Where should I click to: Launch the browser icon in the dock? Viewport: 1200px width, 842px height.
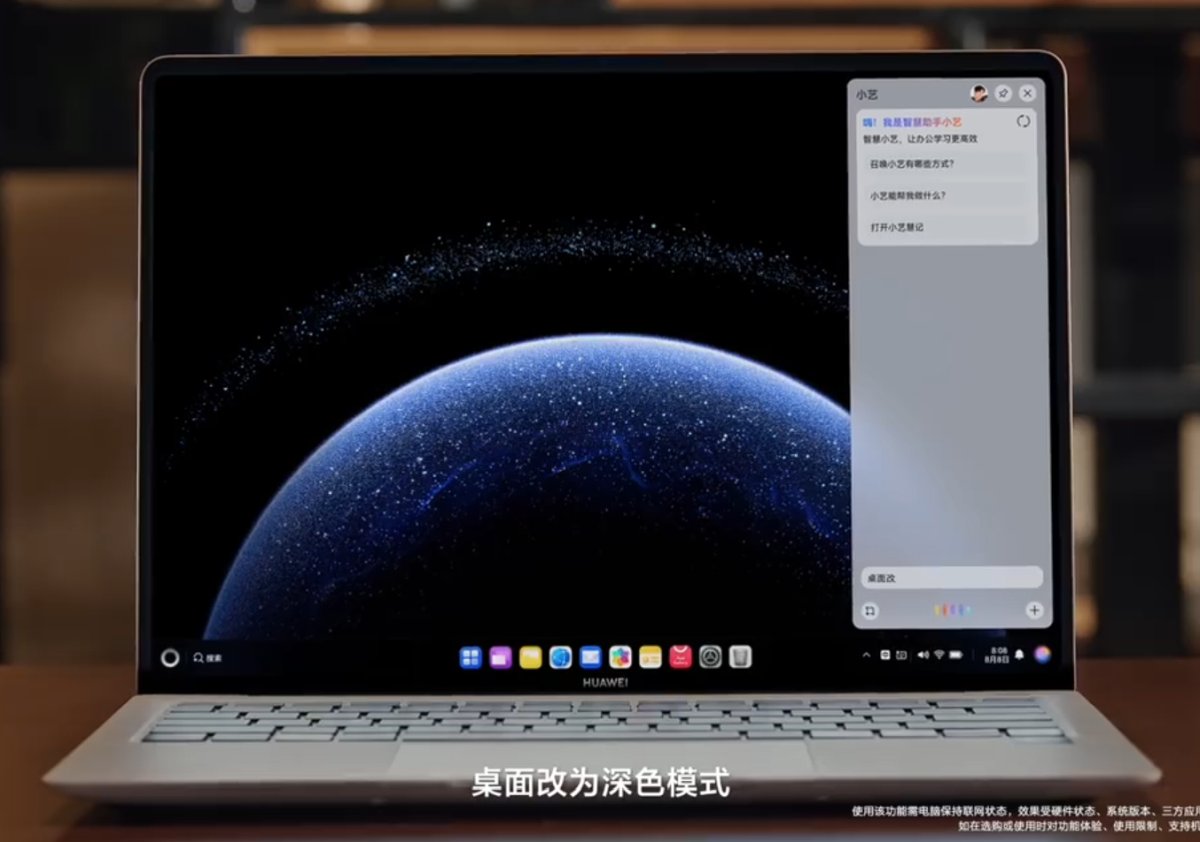558,658
